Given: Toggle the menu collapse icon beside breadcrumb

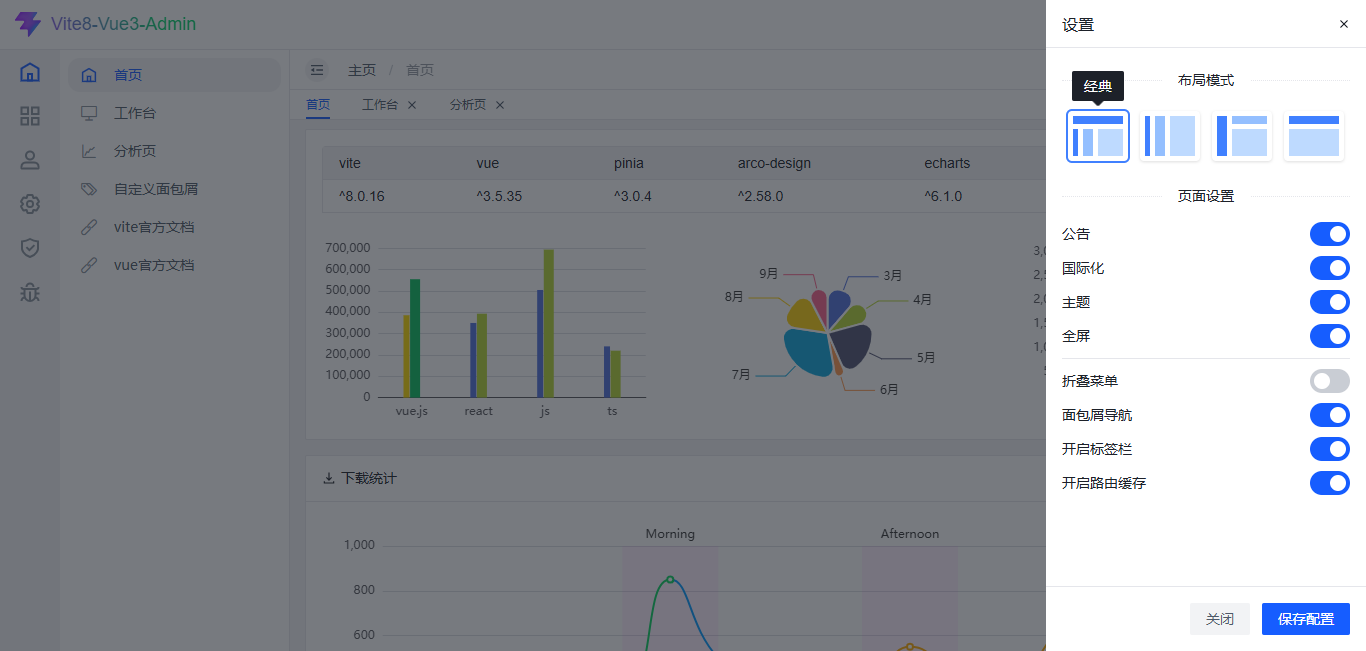Looking at the screenshot, I should click(317, 70).
